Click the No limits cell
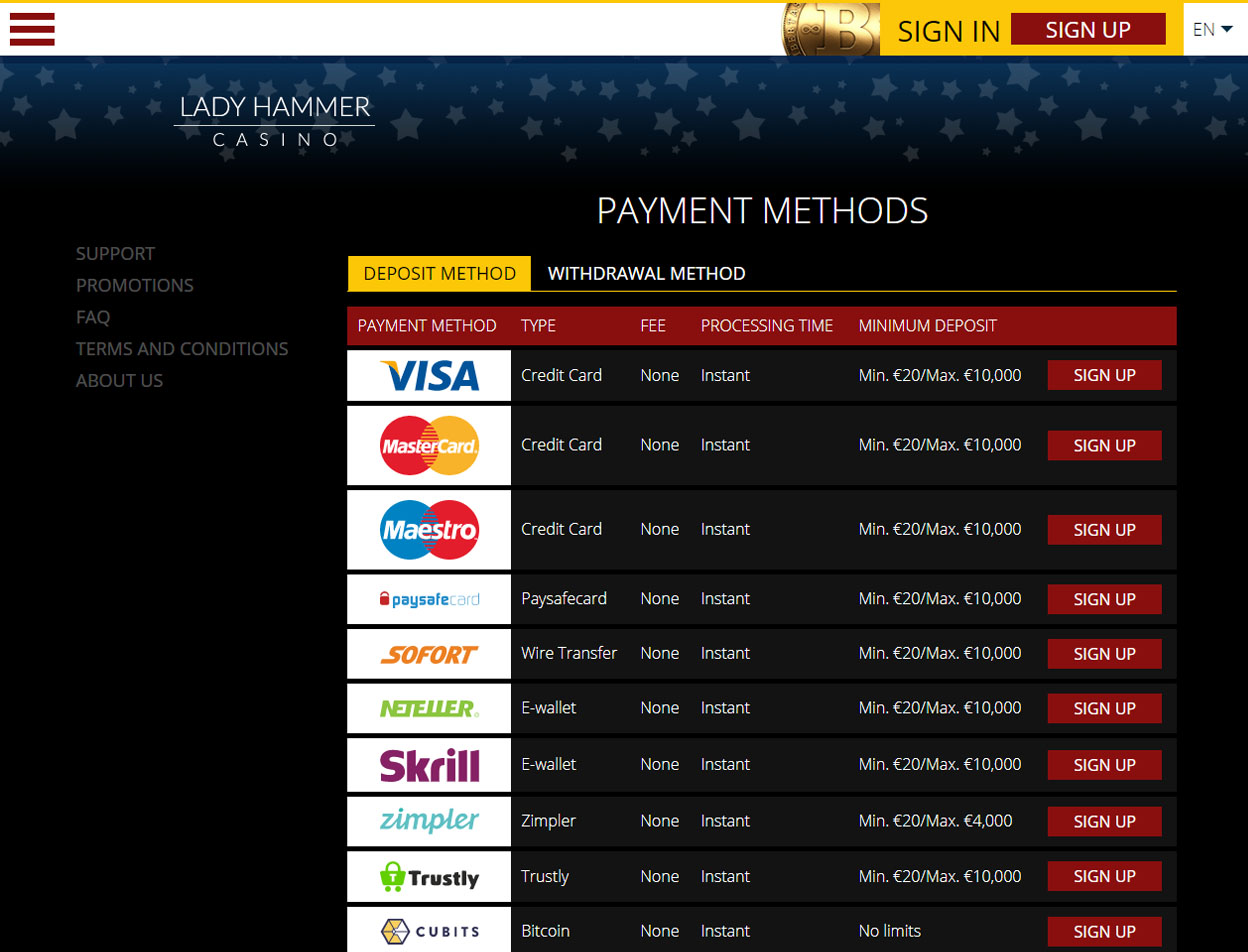This screenshot has height=952, width=1248. point(890,931)
